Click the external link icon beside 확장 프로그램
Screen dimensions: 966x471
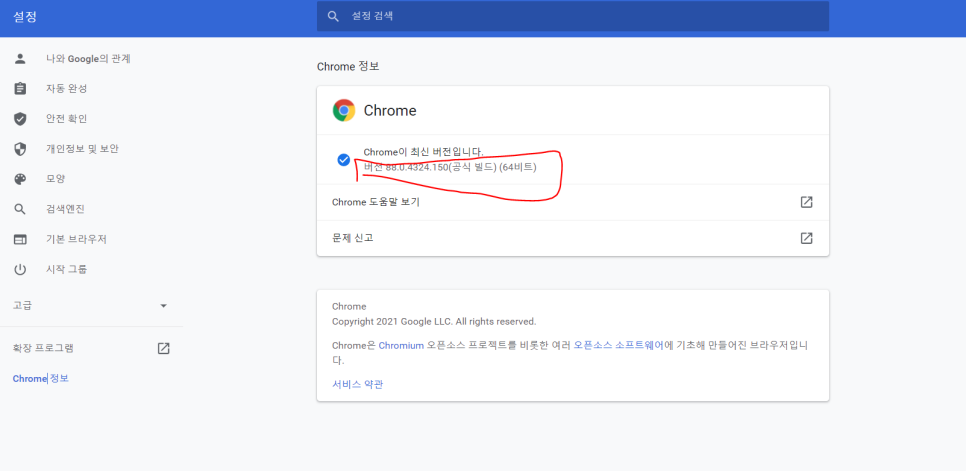tap(163, 348)
